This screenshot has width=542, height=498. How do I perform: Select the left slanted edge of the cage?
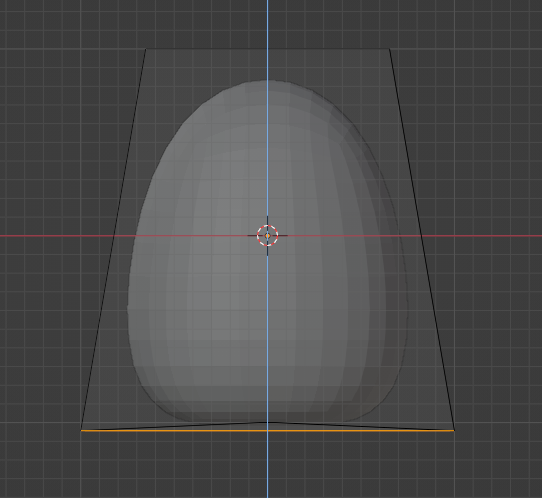113,239
